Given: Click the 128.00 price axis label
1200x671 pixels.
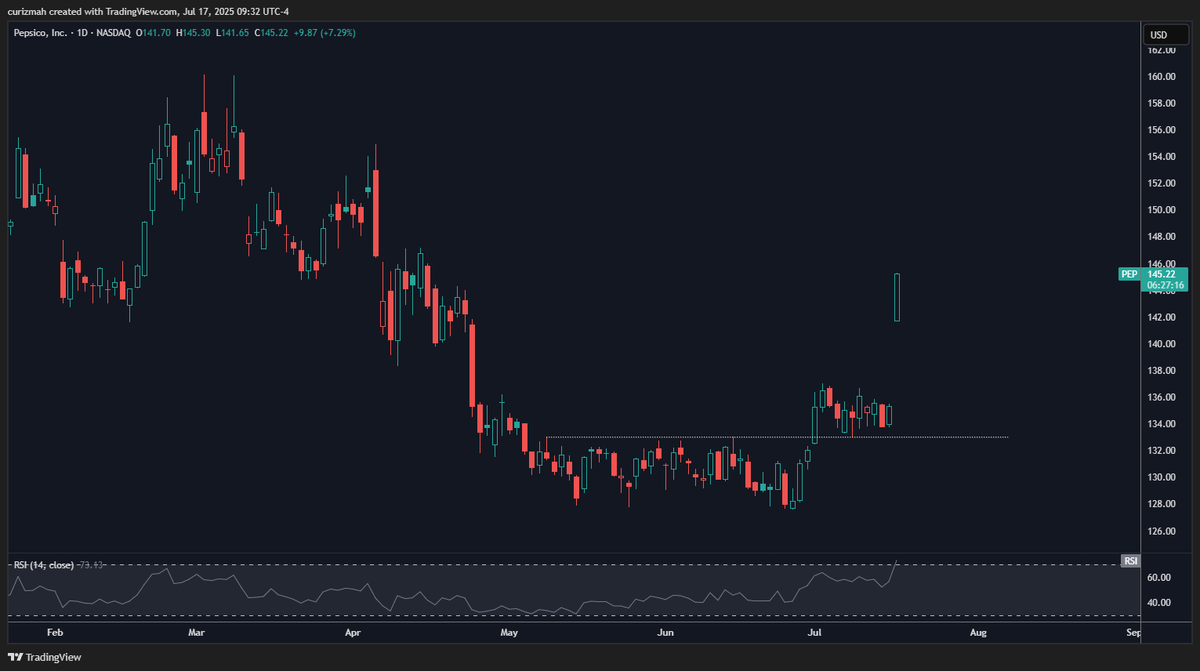Looking at the screenshot, I should (1161, 504).
